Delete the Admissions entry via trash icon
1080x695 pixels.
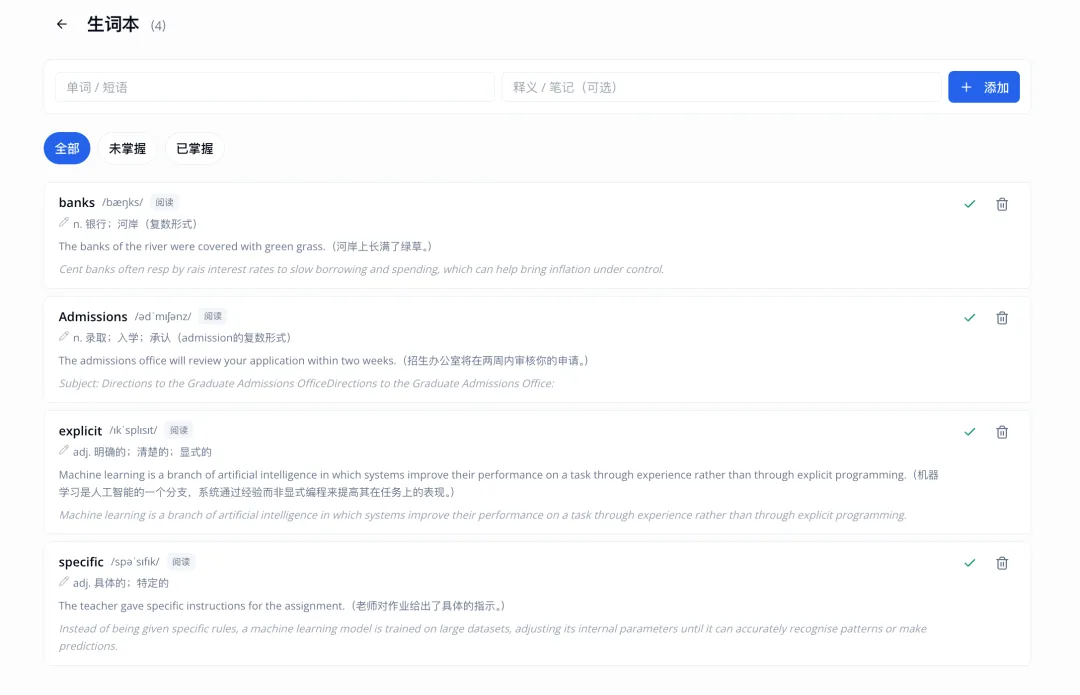[1001, 318]
